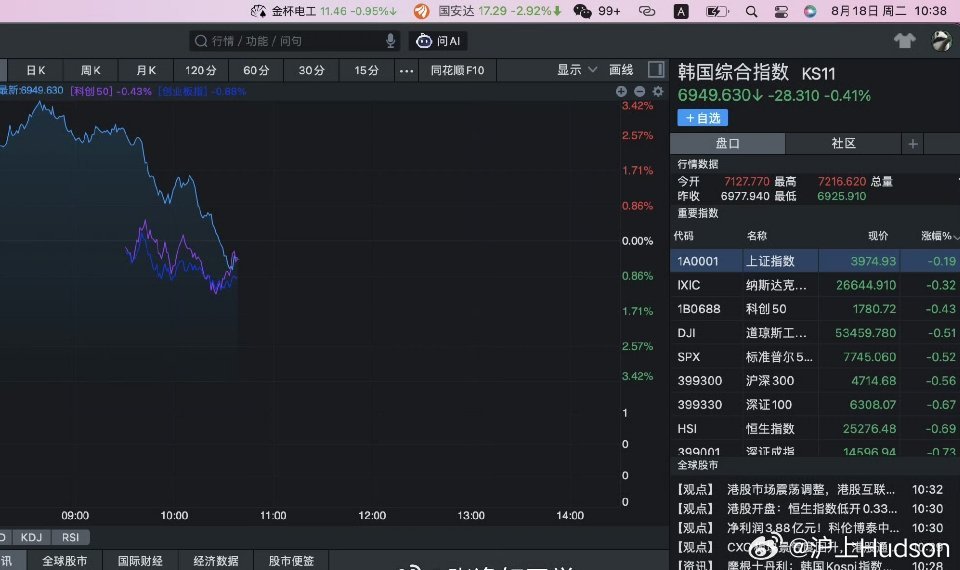Screen dimensions: 960x570
Task: Open the input method A icon
Action: pos(681,11)
